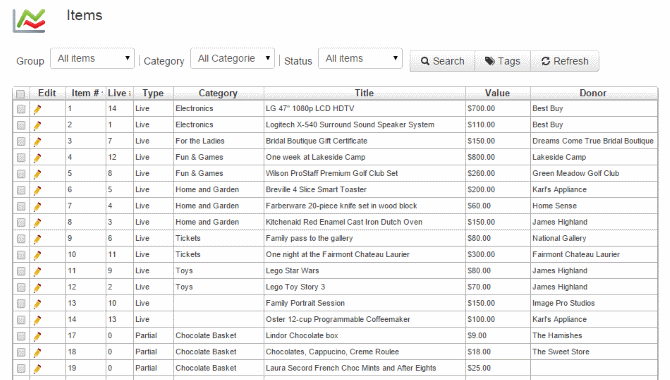Screen dimensions: 670x380
Task: Check the Farberware knife set row box
Action: [21, 207]
